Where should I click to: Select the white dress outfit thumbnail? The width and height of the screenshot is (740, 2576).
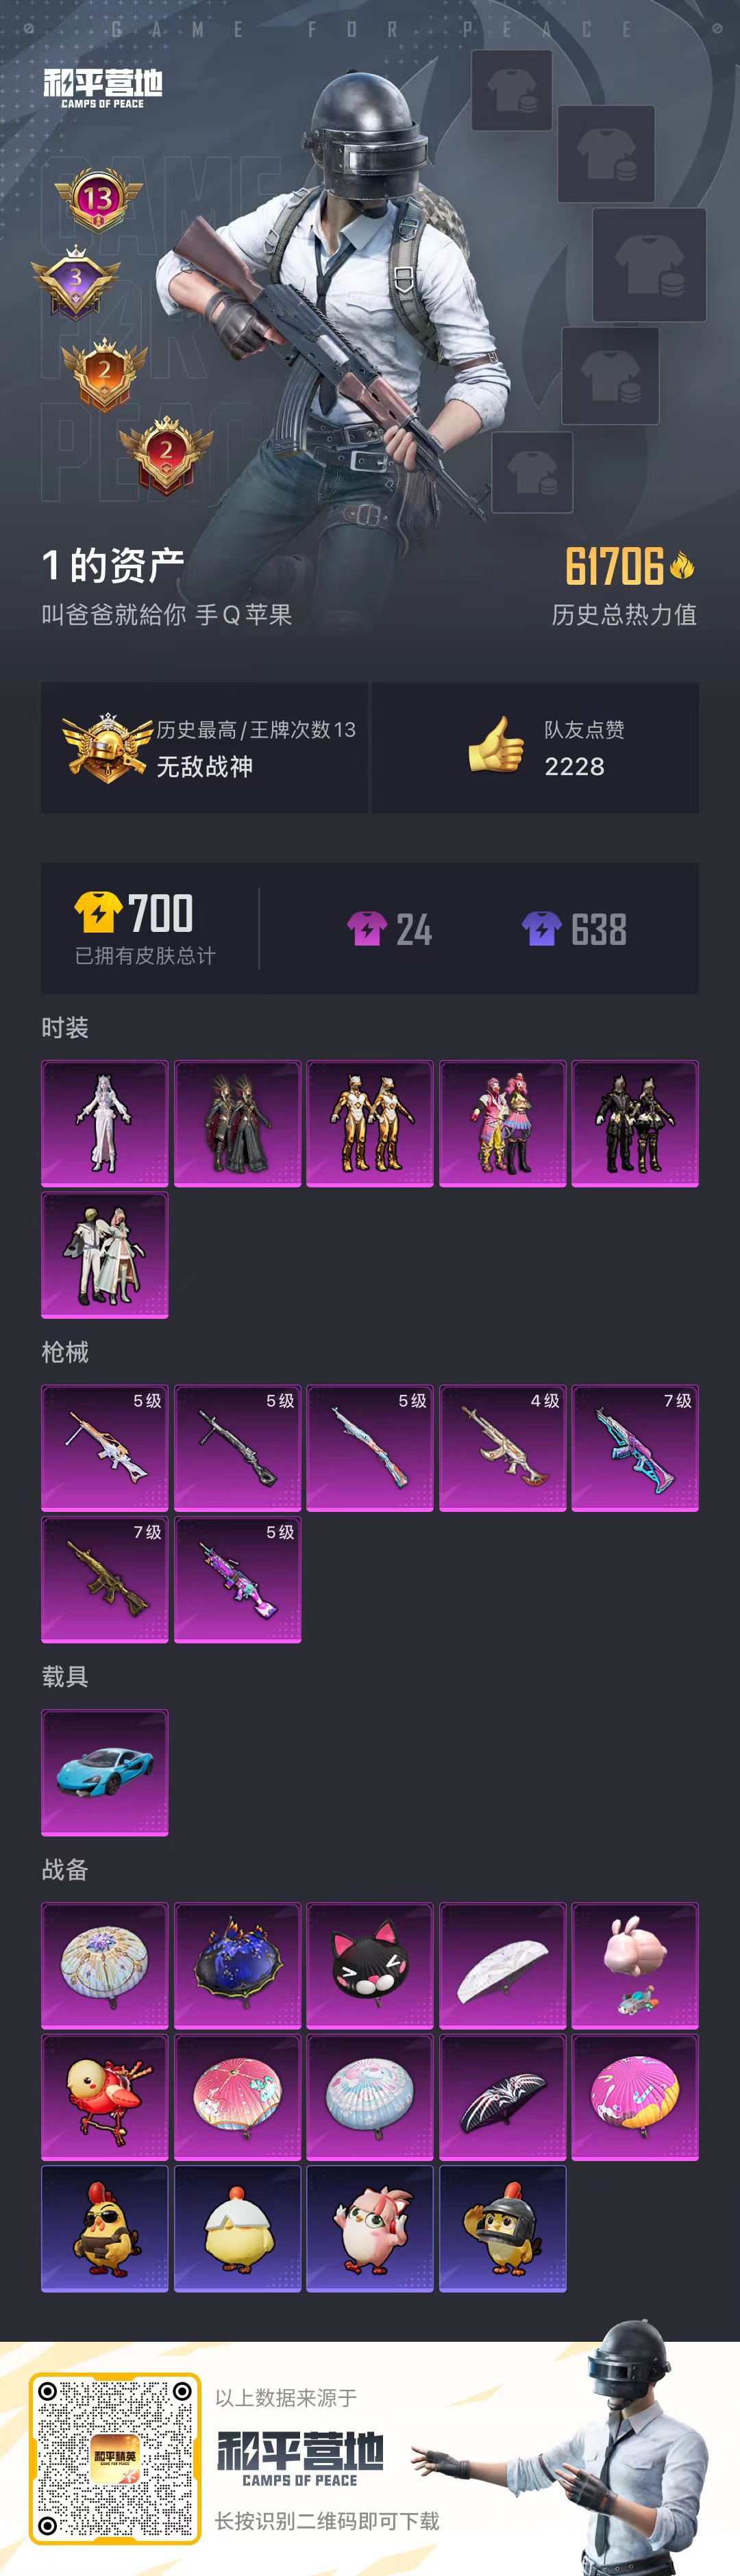tap(105, 1123)
